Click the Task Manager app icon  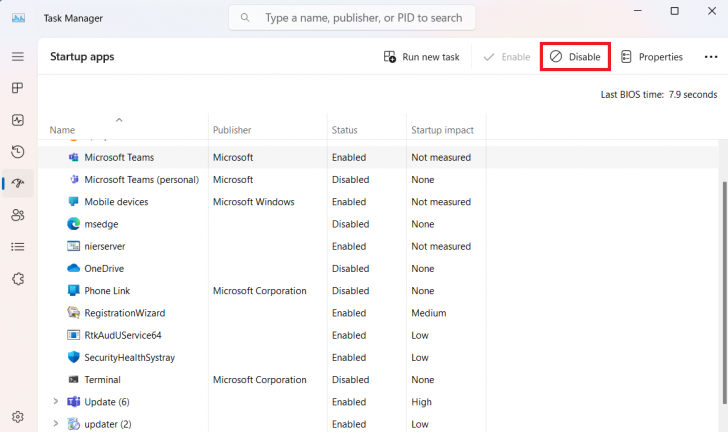(x=19, y=18)
